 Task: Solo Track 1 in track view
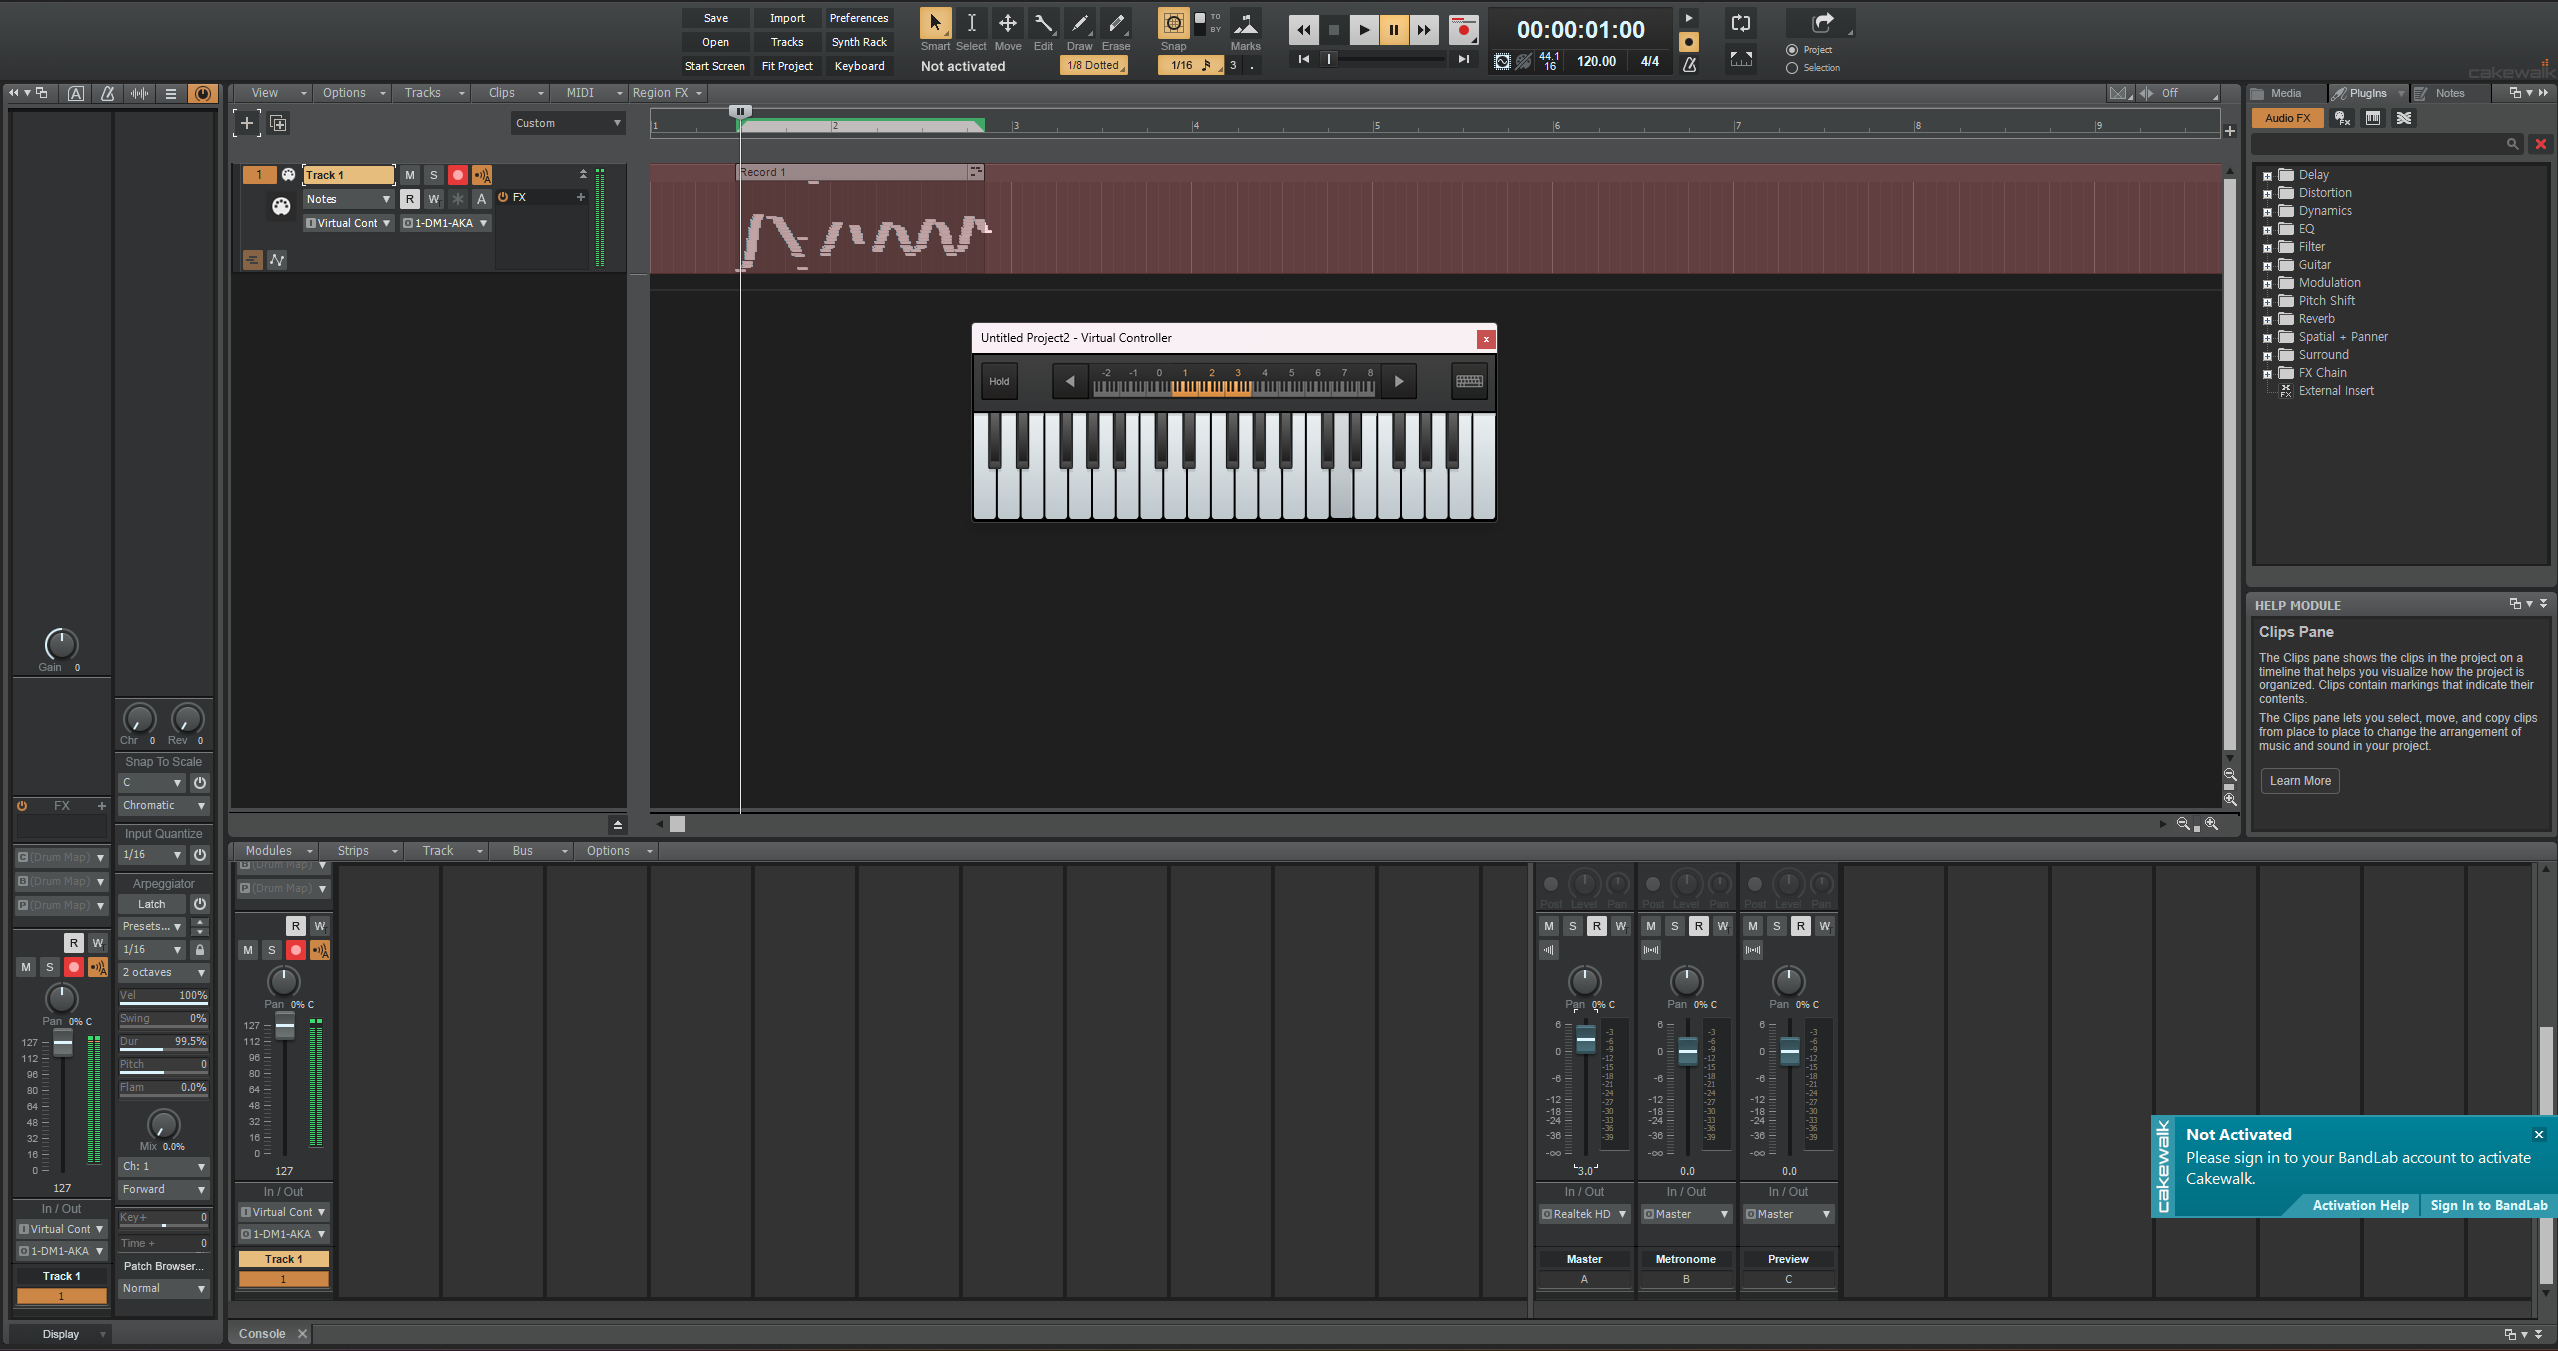point(434,175)
